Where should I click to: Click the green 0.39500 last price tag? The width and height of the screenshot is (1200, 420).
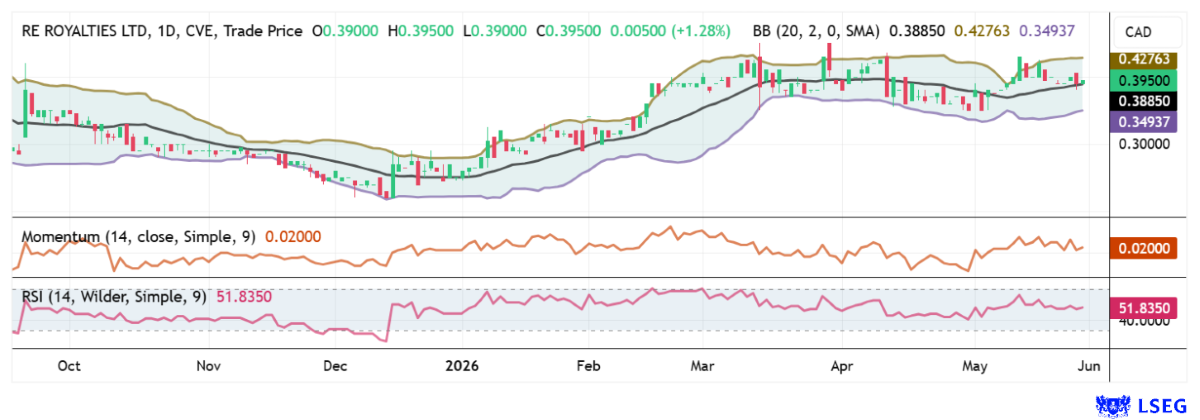[1145, 79]
